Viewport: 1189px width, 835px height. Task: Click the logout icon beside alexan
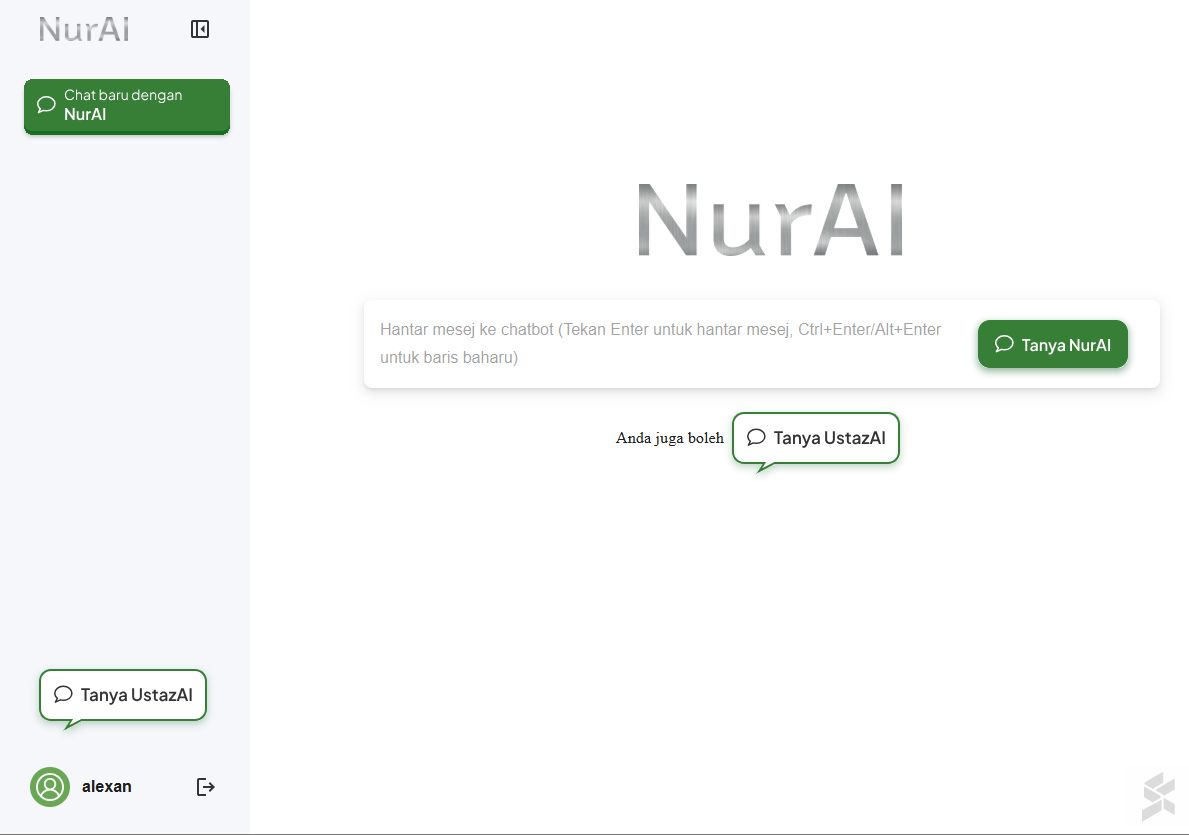coord(205,787)
